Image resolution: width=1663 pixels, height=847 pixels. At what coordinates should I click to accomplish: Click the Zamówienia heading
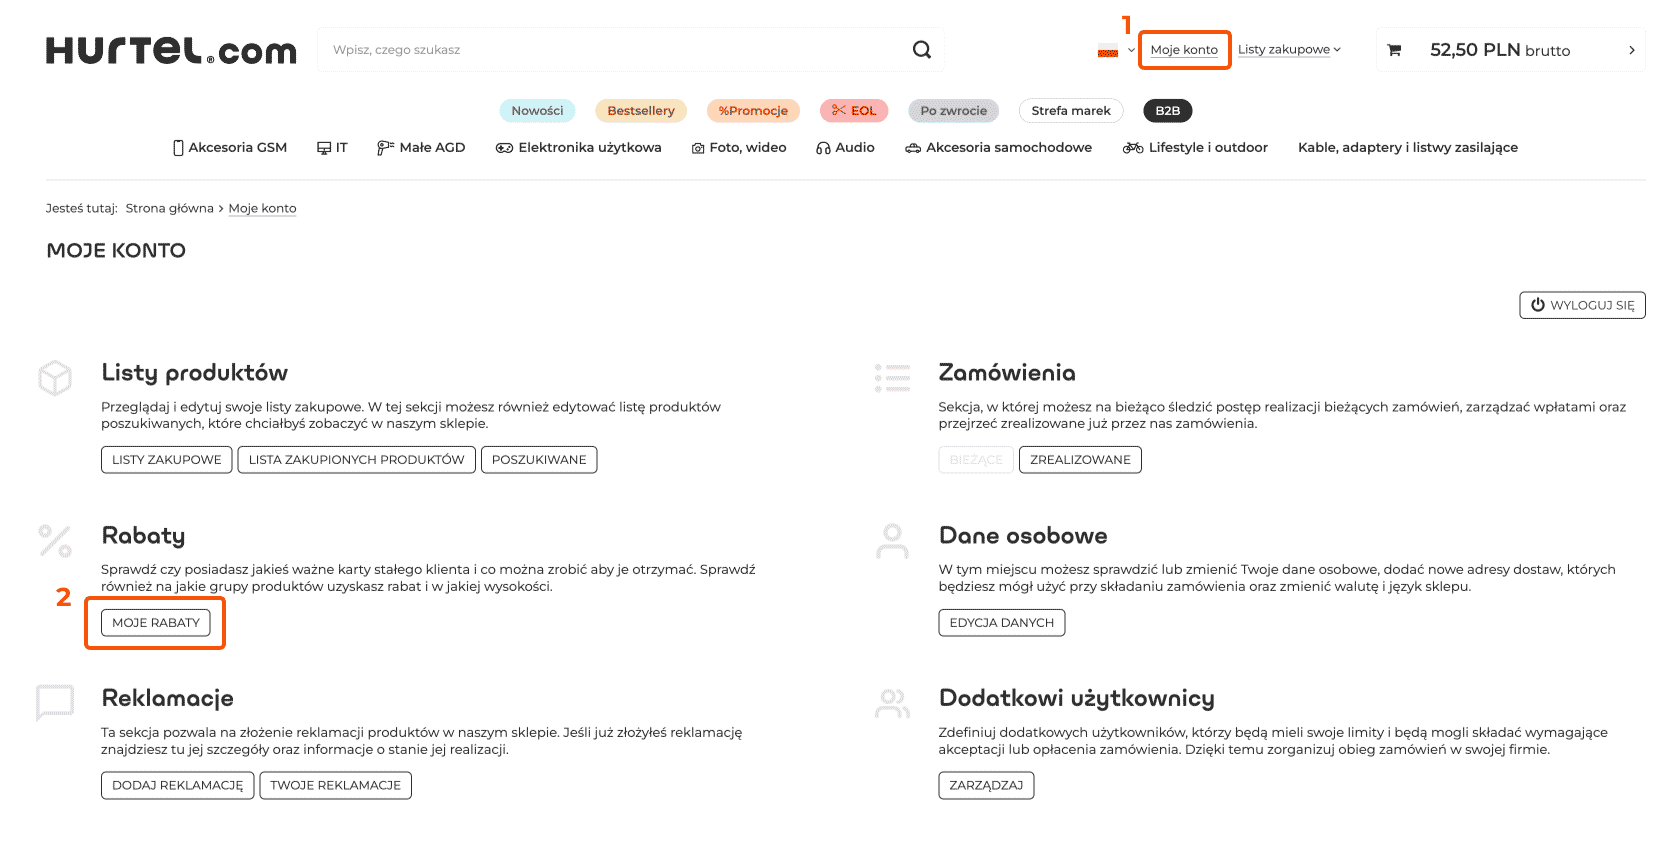point(1007,373)
